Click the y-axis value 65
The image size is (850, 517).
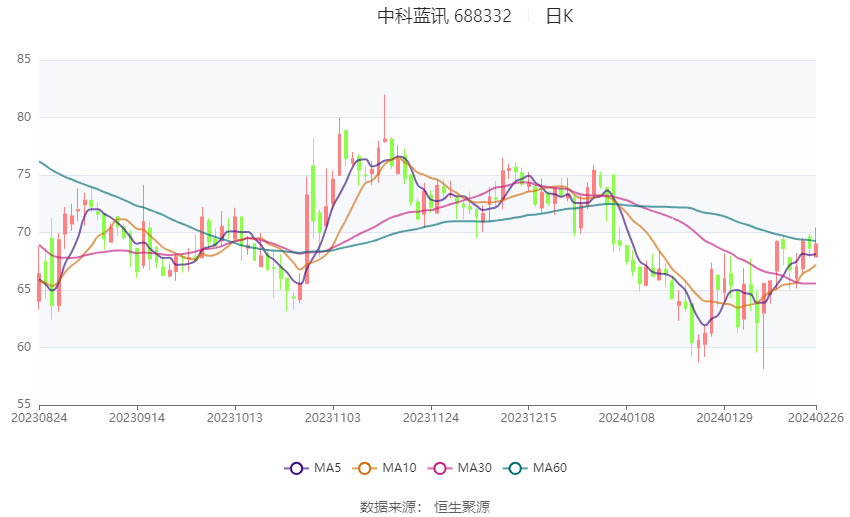tap(24, 289)
